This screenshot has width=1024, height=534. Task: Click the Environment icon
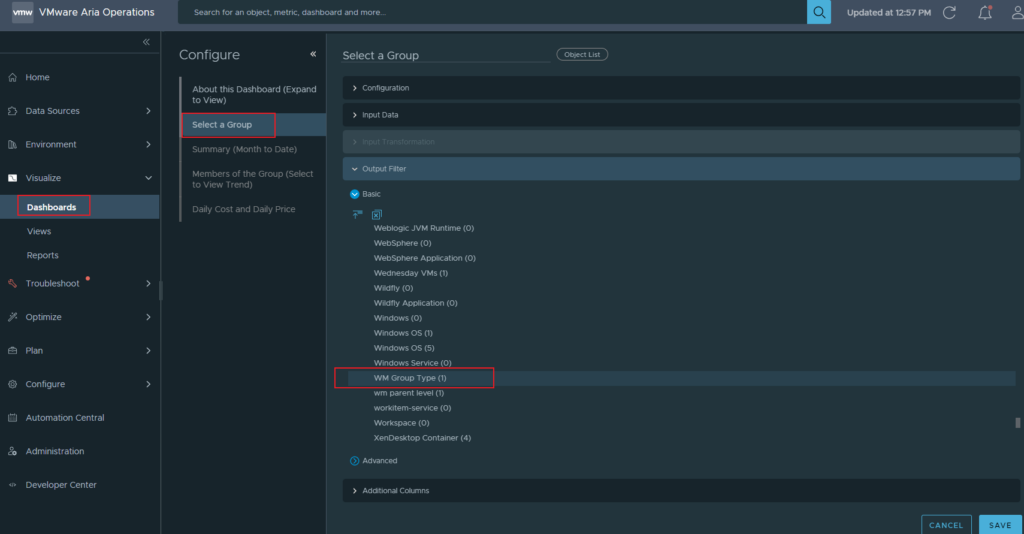point(12,144)
